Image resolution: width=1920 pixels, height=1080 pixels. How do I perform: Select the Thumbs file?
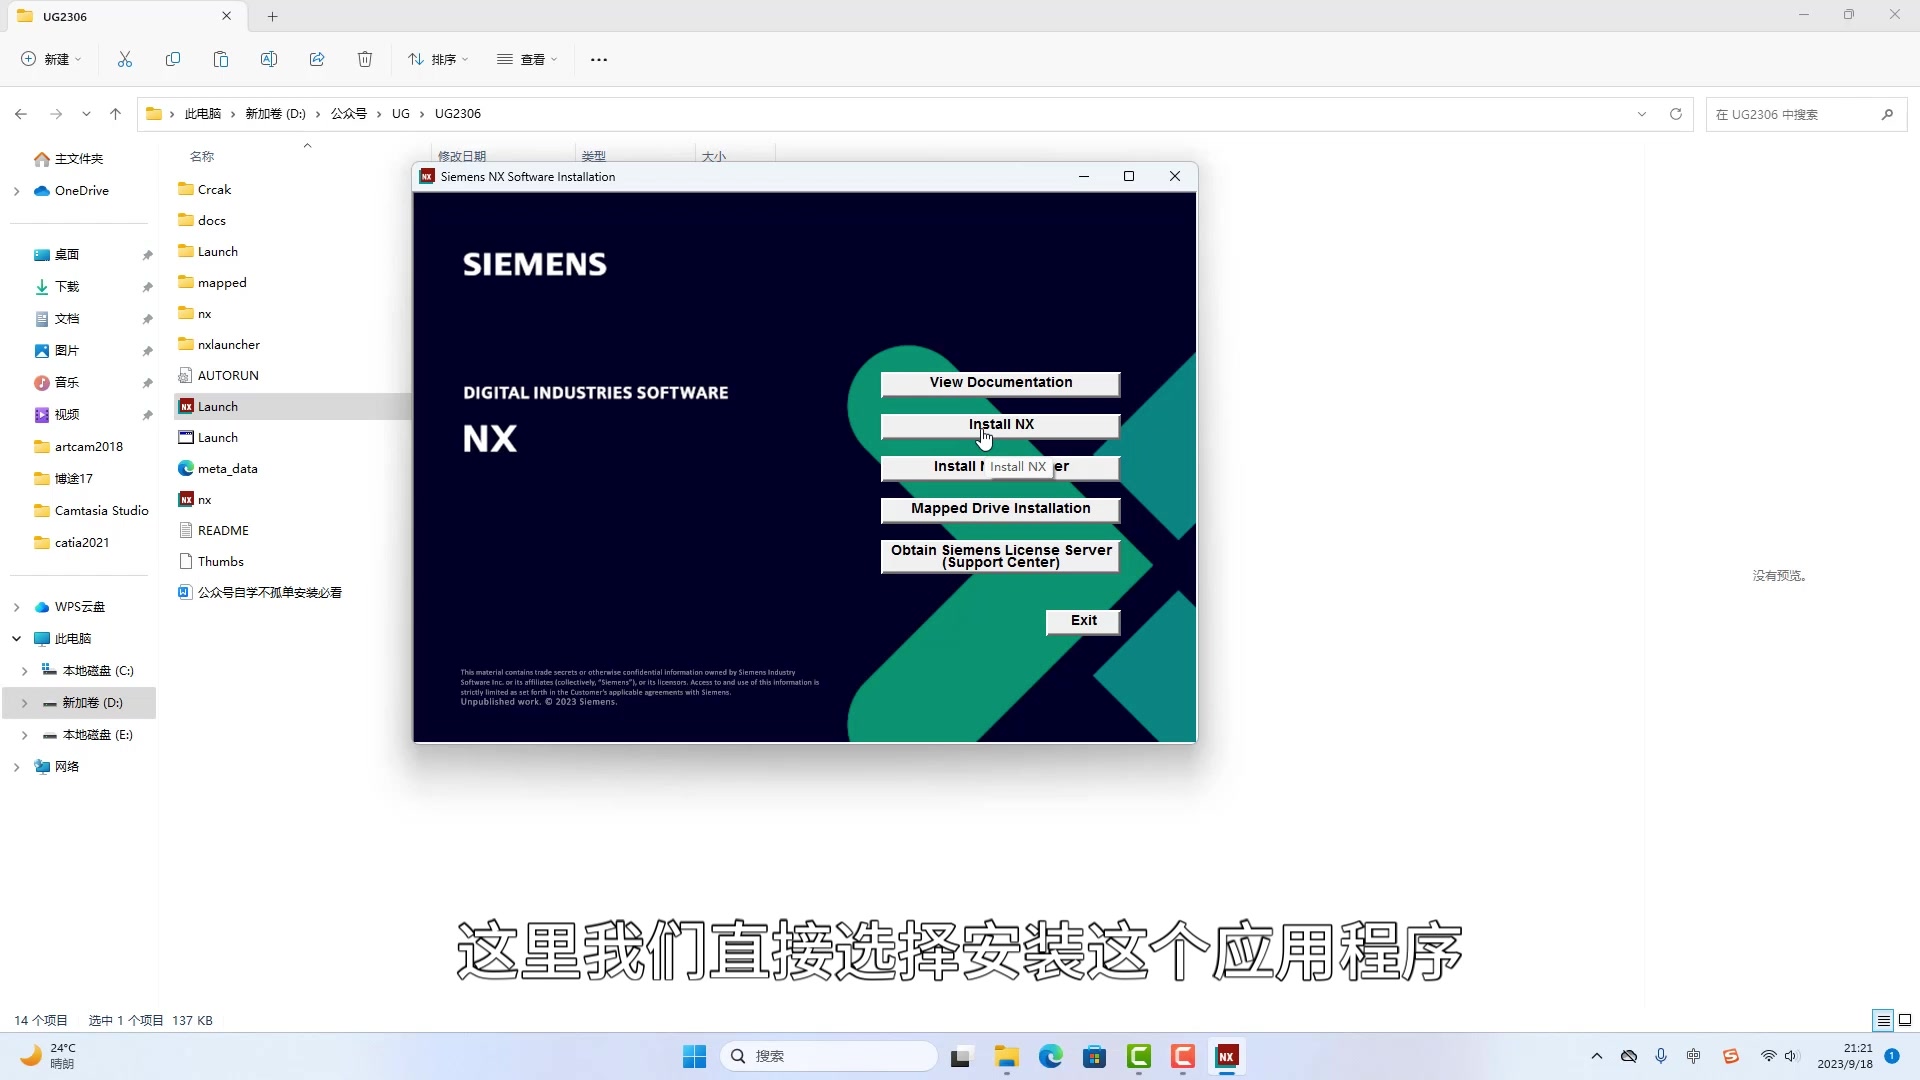[221, 562]
